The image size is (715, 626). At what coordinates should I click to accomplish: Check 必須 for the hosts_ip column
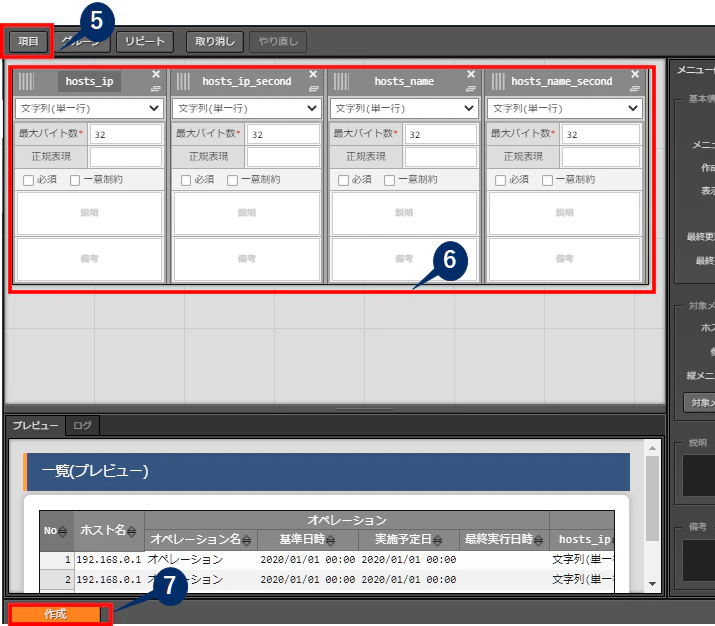point(28,180)
